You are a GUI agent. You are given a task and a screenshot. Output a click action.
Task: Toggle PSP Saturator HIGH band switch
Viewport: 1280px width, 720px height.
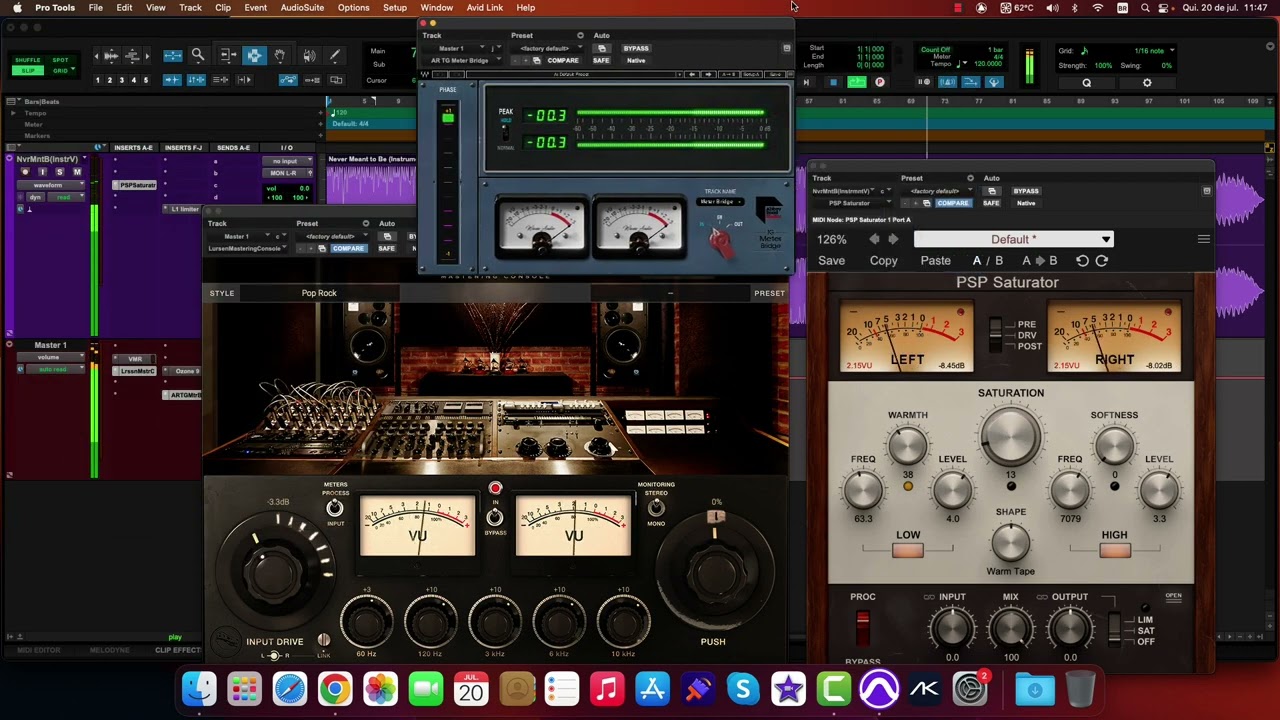point(1114,549)
